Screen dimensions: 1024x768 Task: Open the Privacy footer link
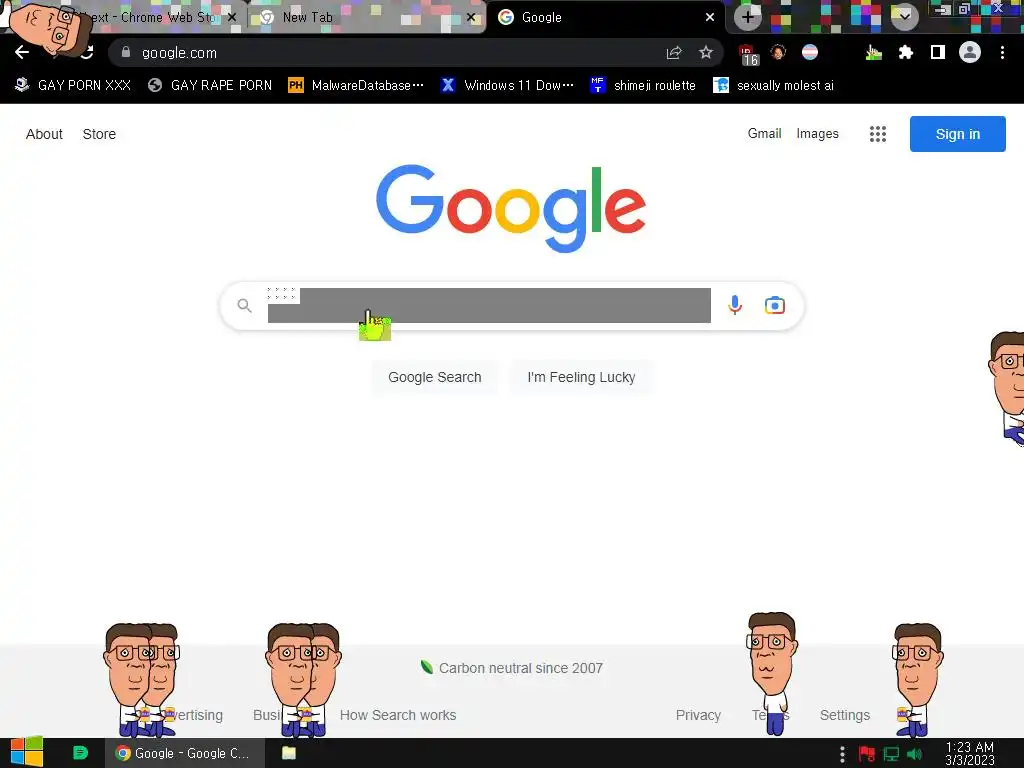pyautogui.click(x=698, y=715)
